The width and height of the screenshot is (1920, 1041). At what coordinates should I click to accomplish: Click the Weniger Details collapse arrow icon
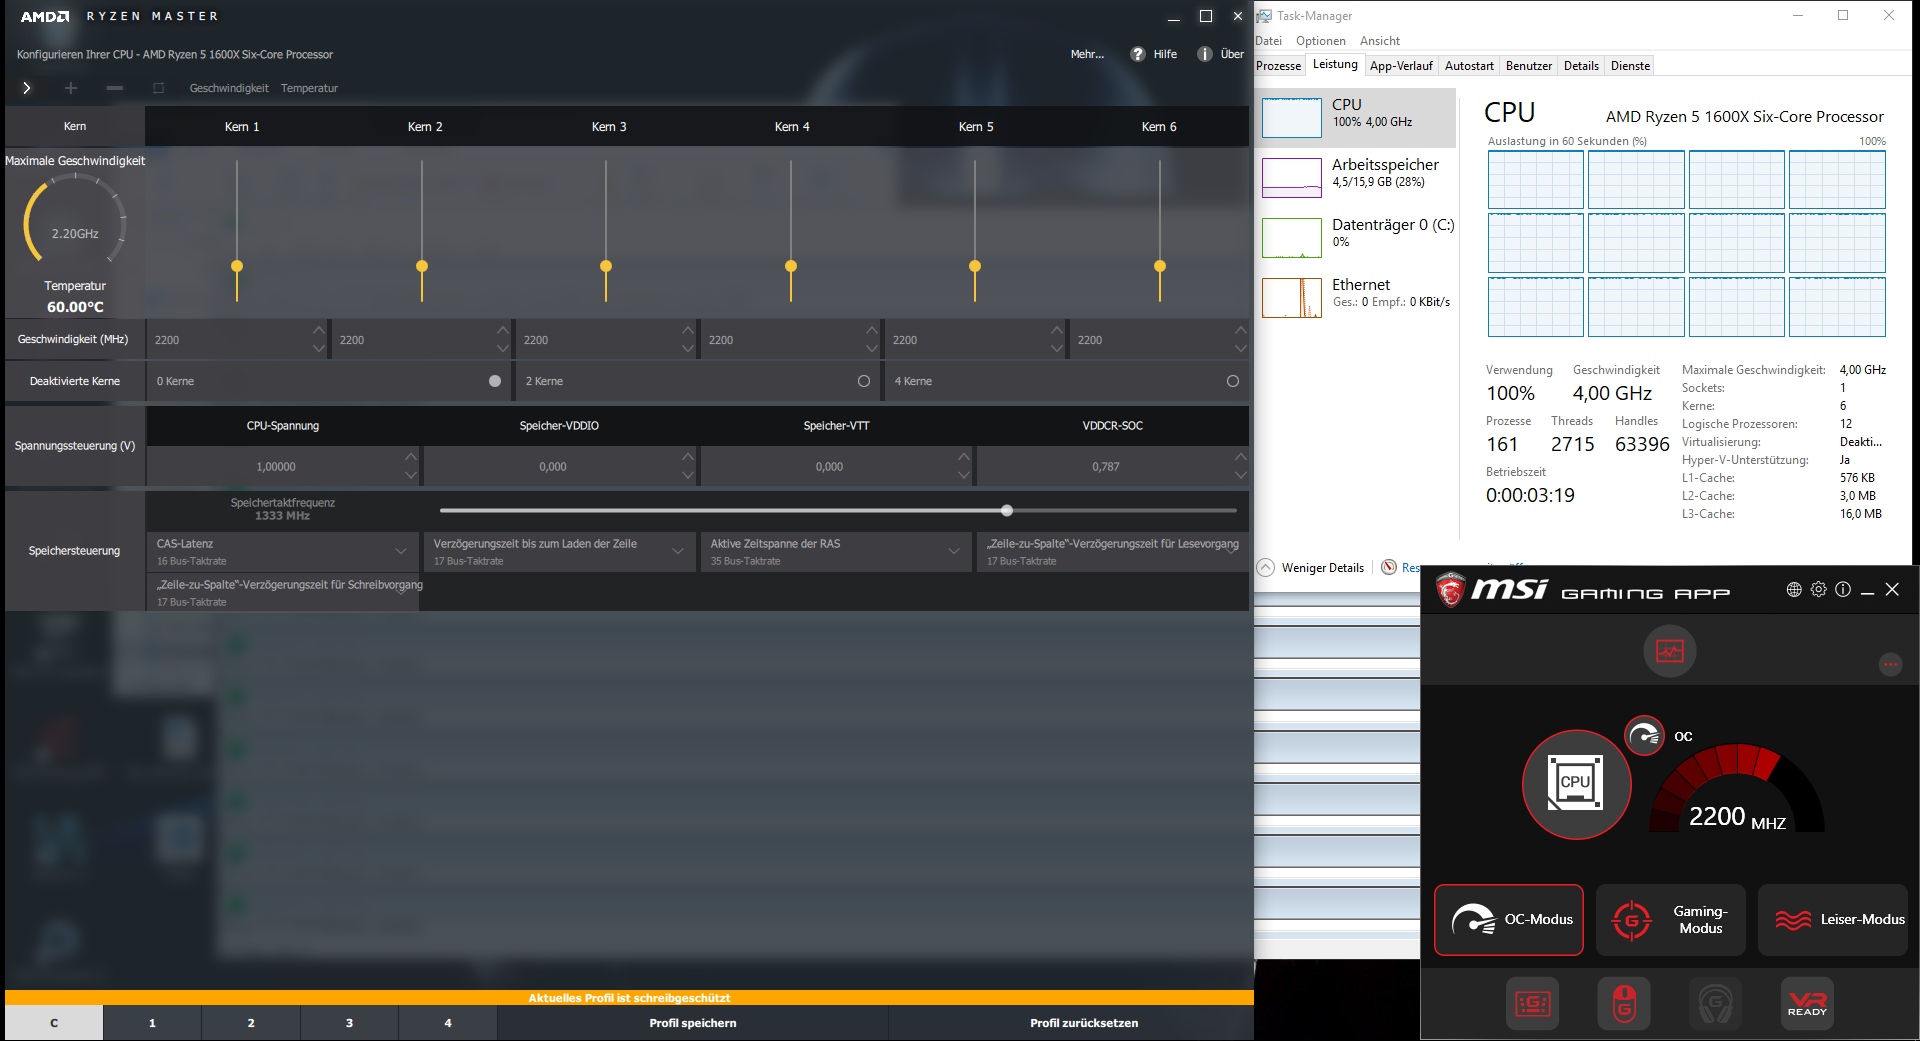1265,567
